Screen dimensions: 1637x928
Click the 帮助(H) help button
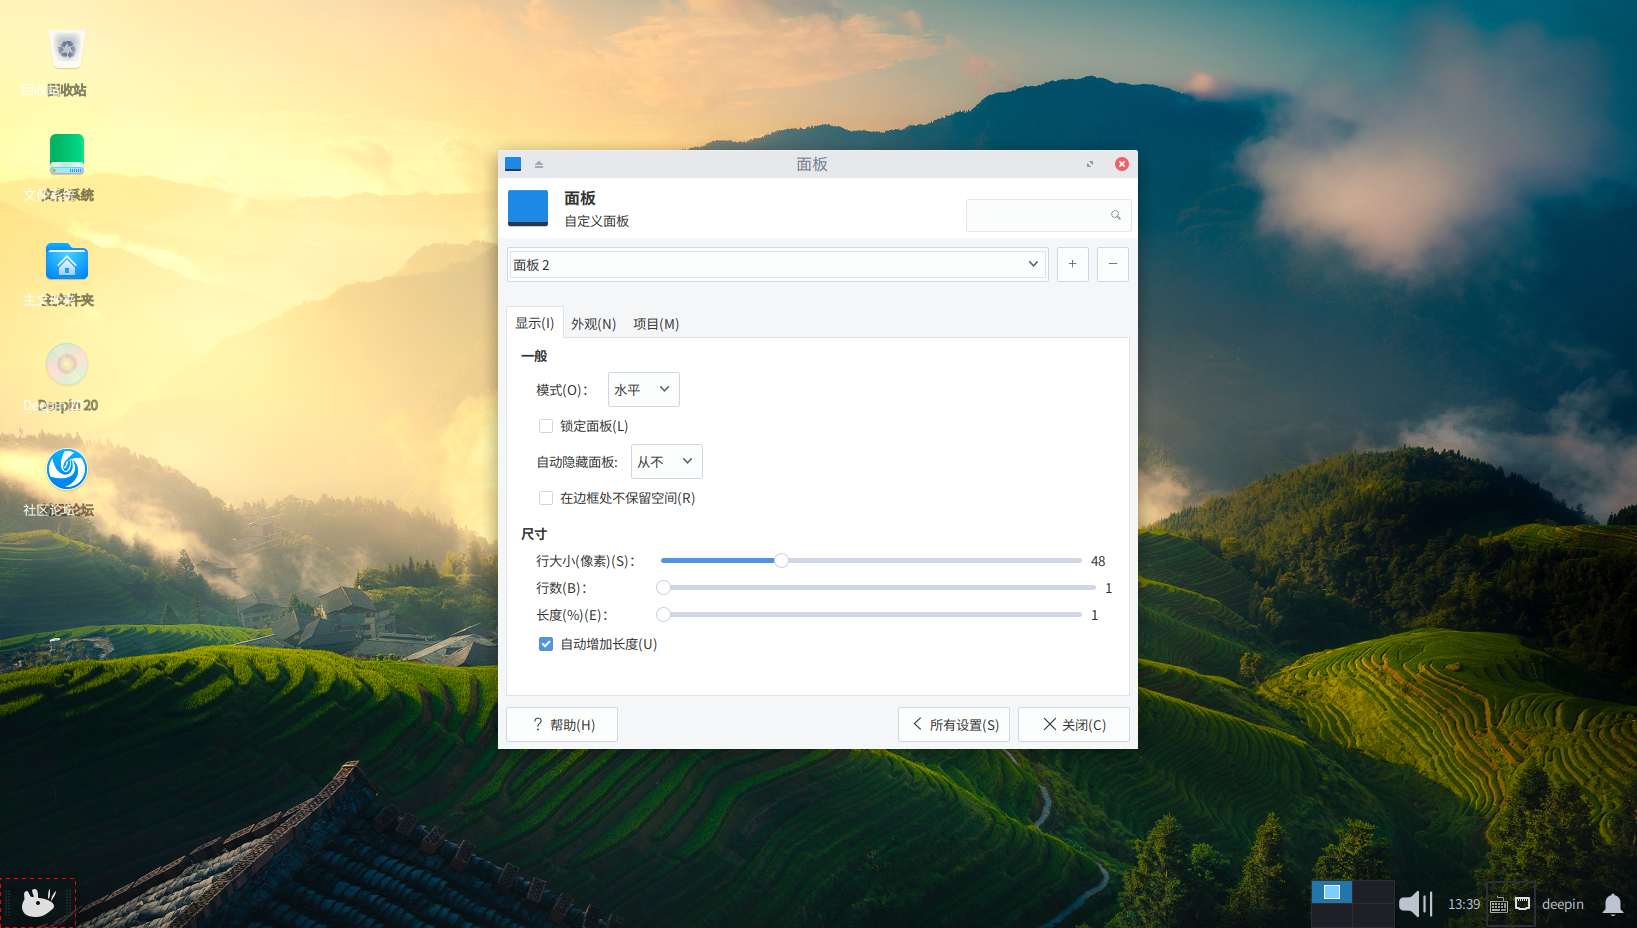562,725
